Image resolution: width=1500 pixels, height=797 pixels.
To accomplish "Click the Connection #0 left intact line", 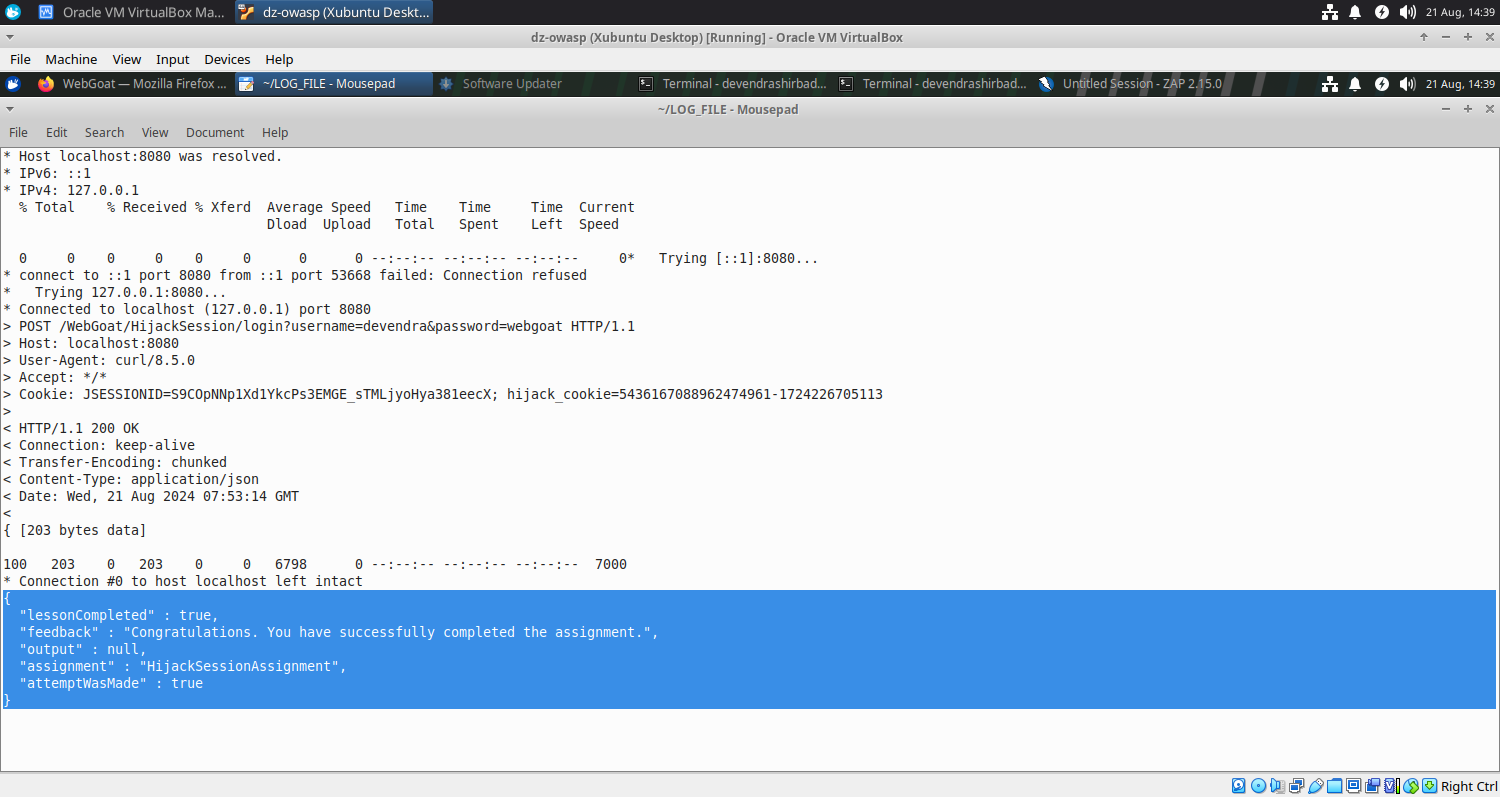I will click(183, 581).
